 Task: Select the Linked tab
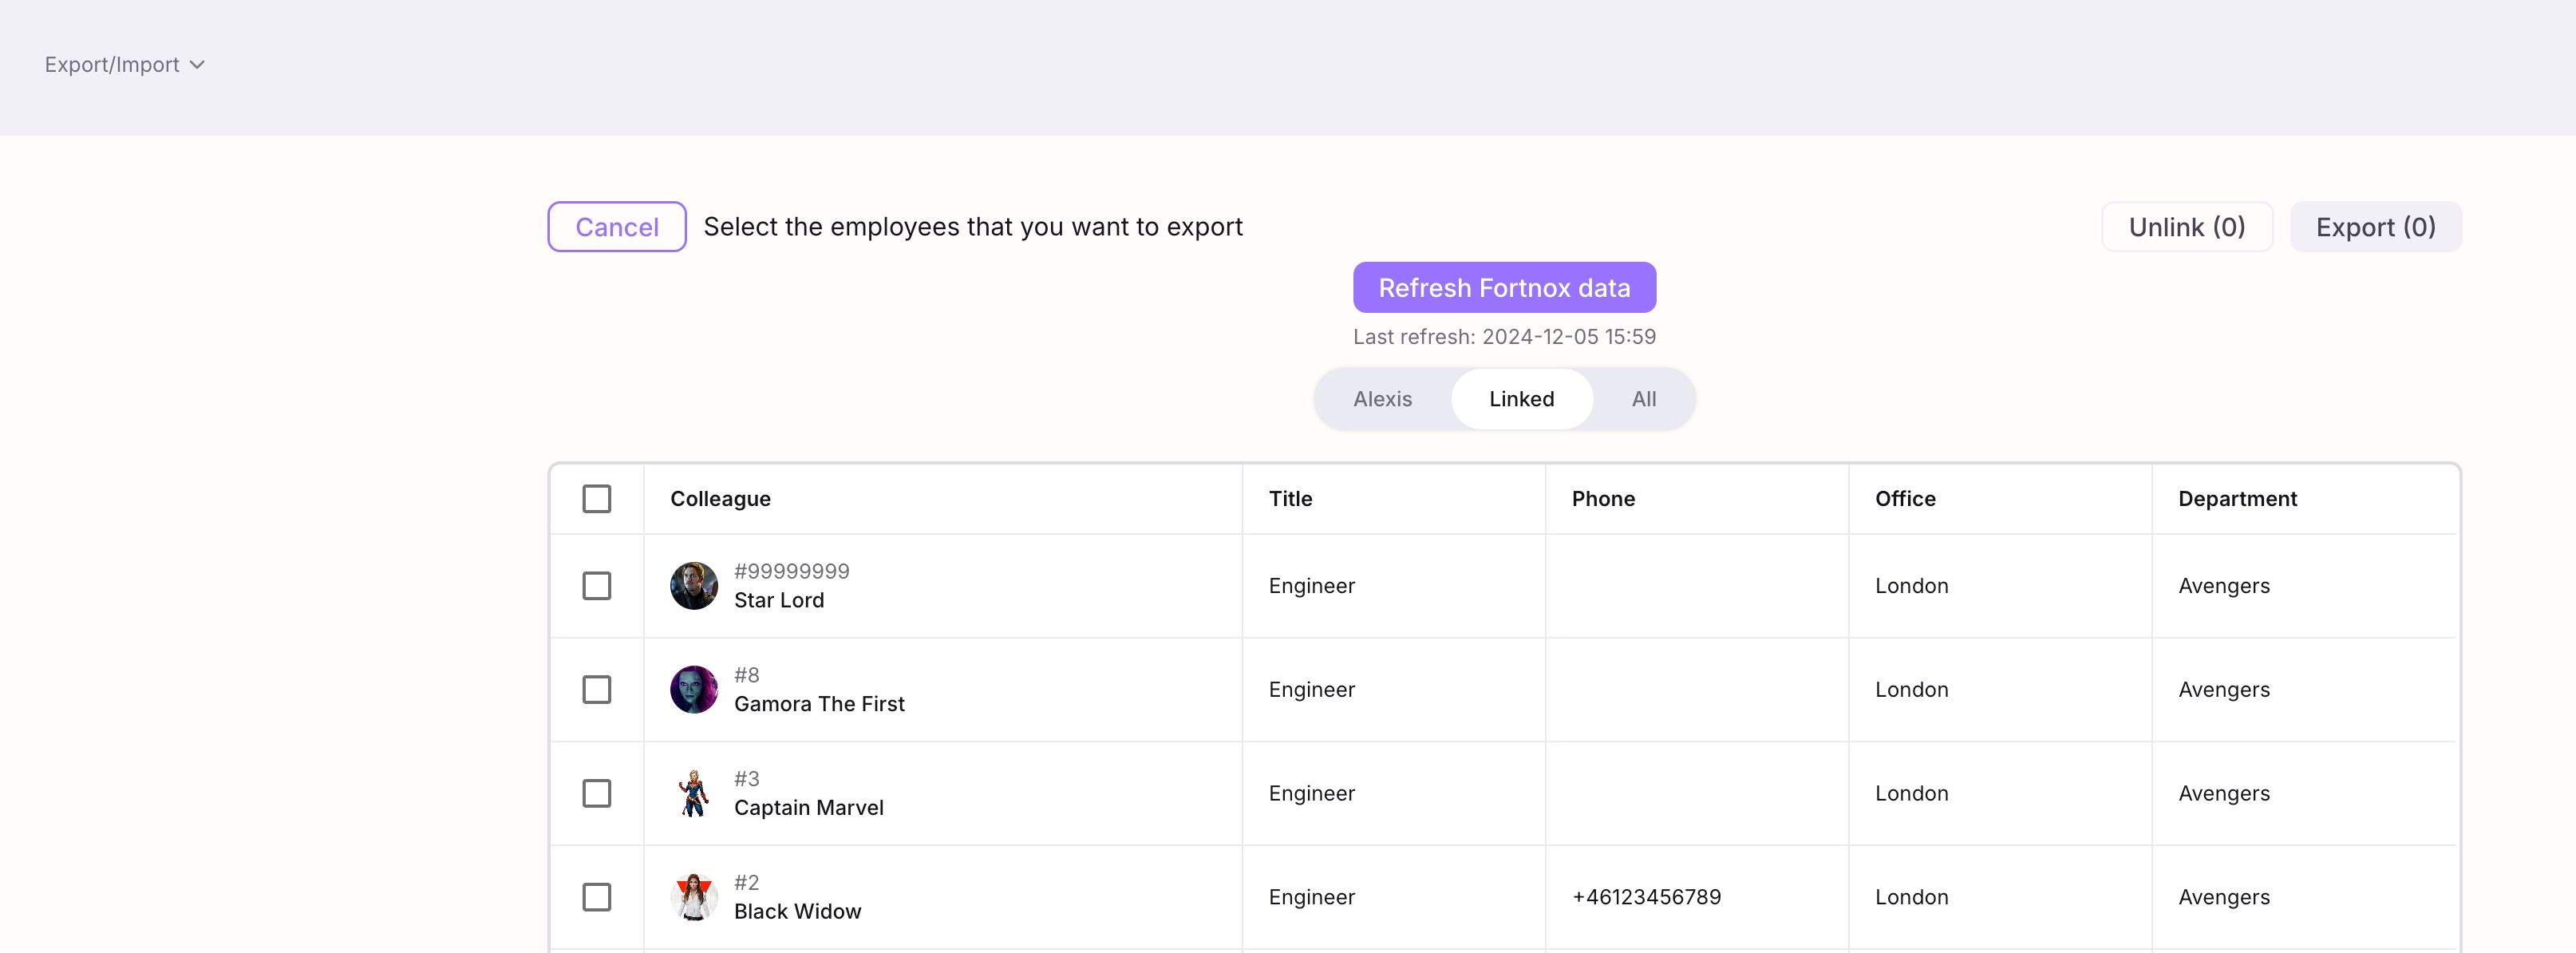(x=1521, y=399)
